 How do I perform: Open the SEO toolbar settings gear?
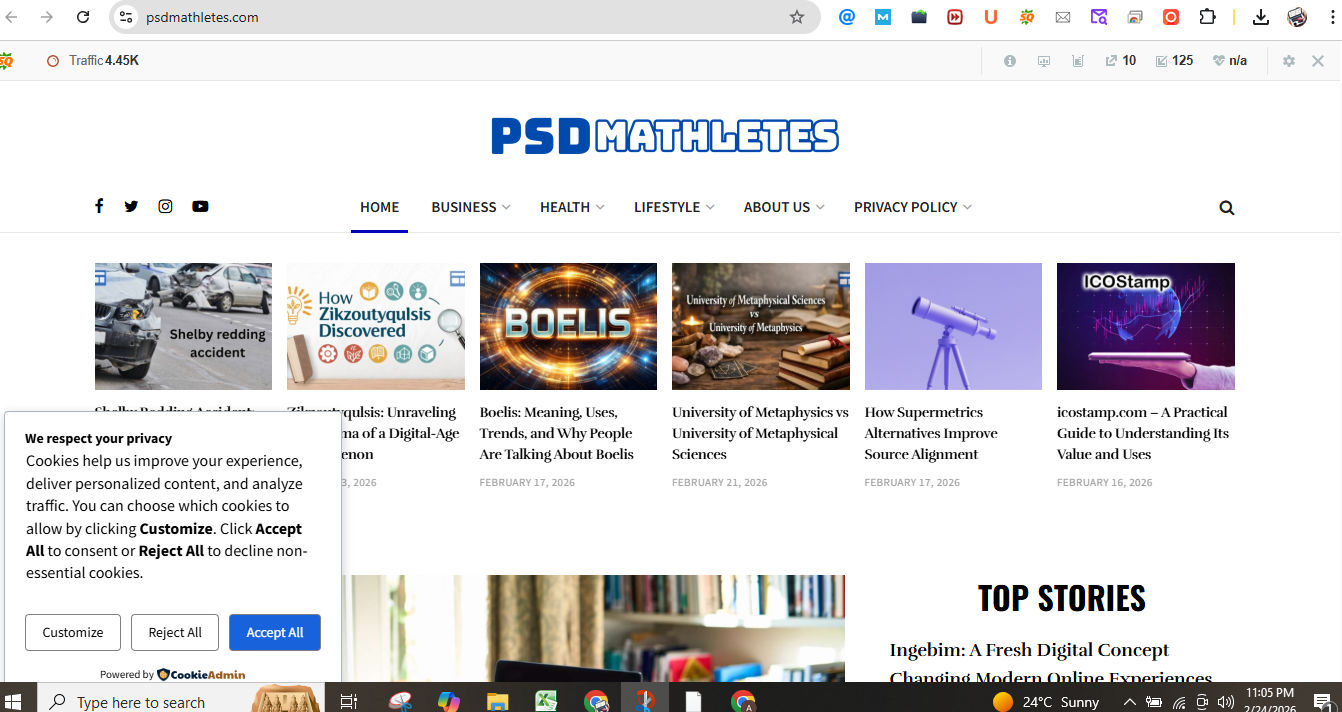[x=1289, y=61]
